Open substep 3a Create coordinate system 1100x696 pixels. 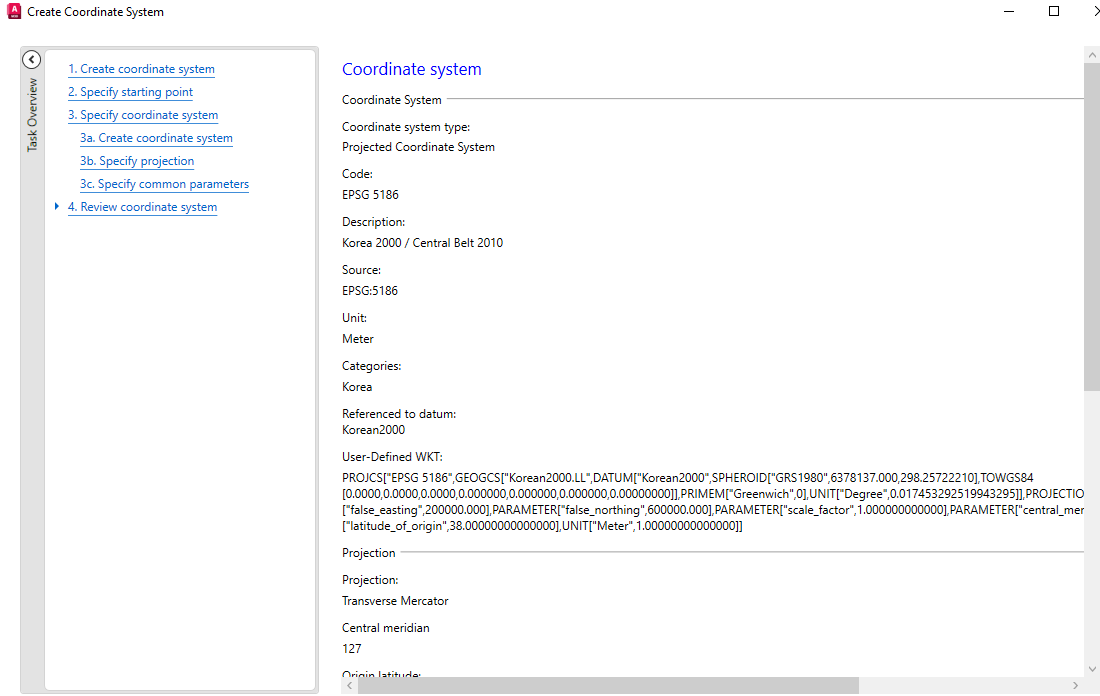point(156,138)
